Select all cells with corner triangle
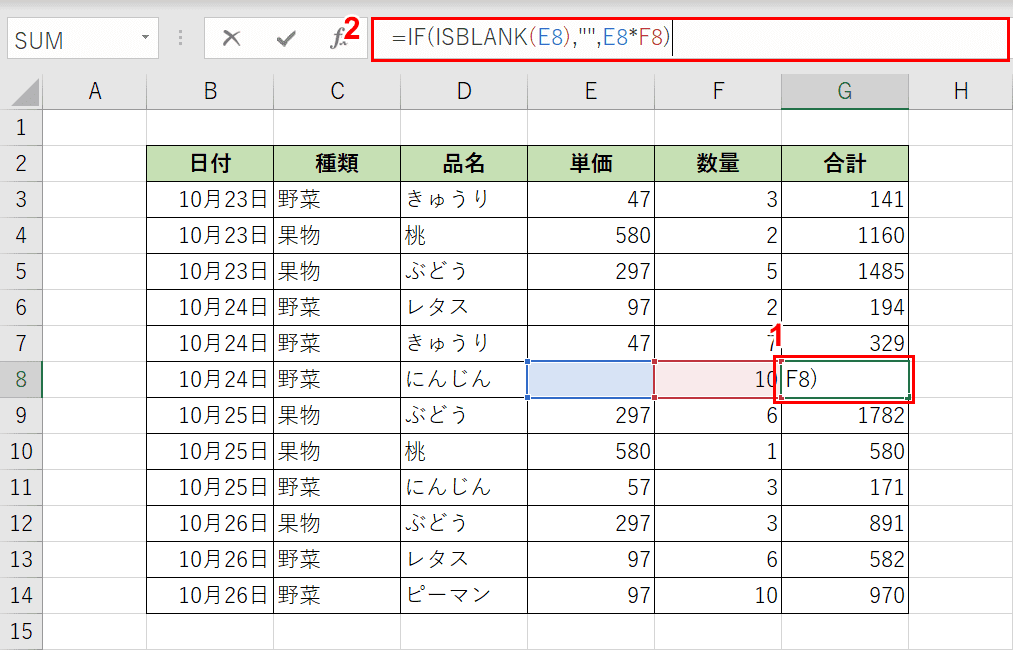 point(25,92)
